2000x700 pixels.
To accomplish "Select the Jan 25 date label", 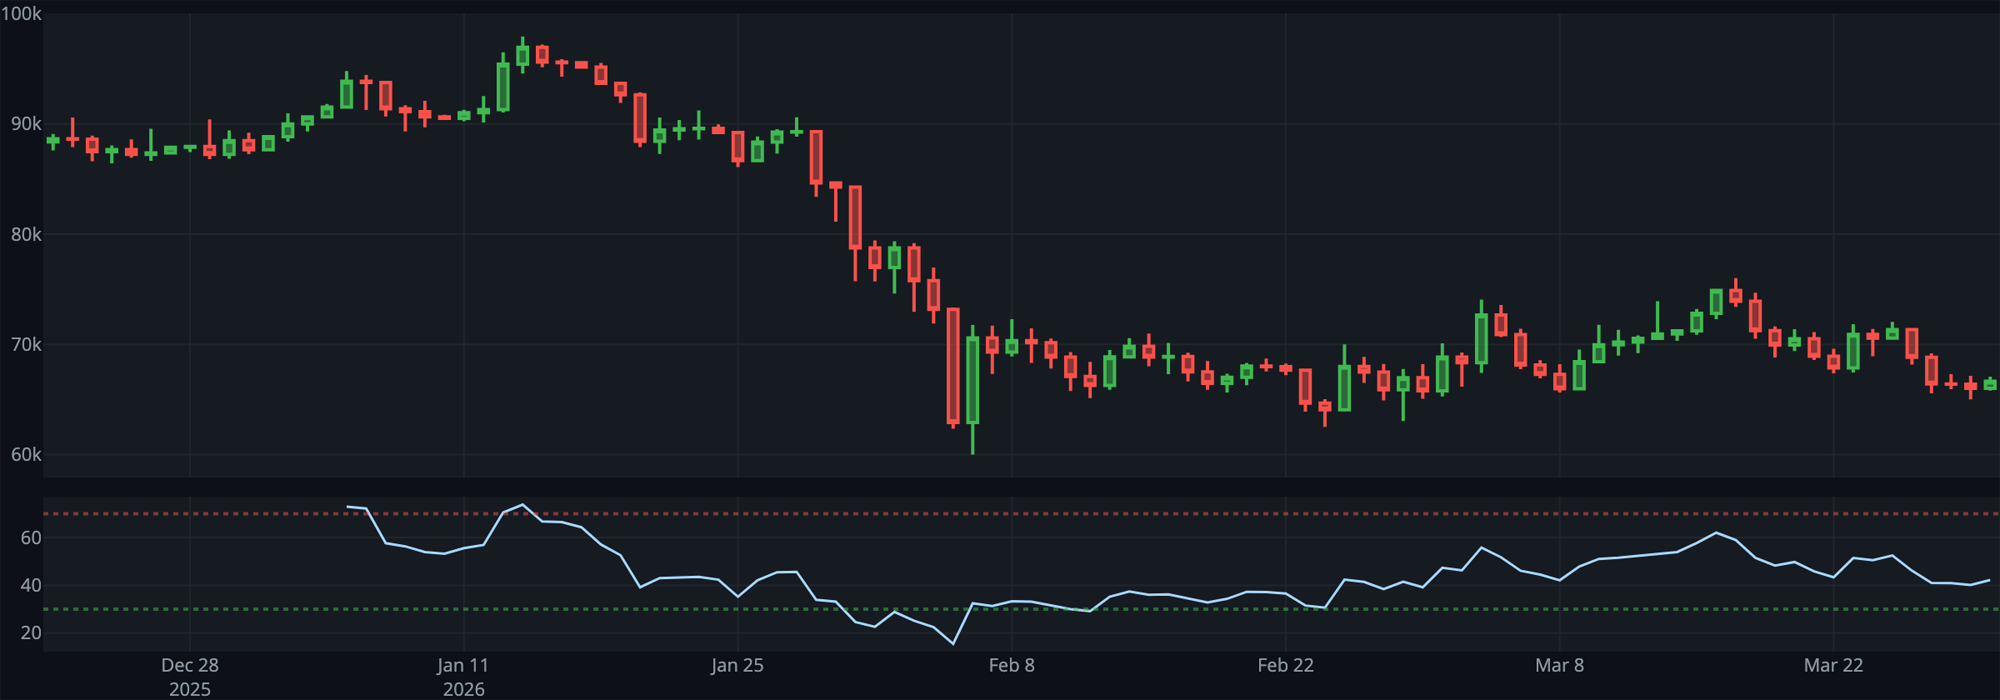I will tap(737, 666).
